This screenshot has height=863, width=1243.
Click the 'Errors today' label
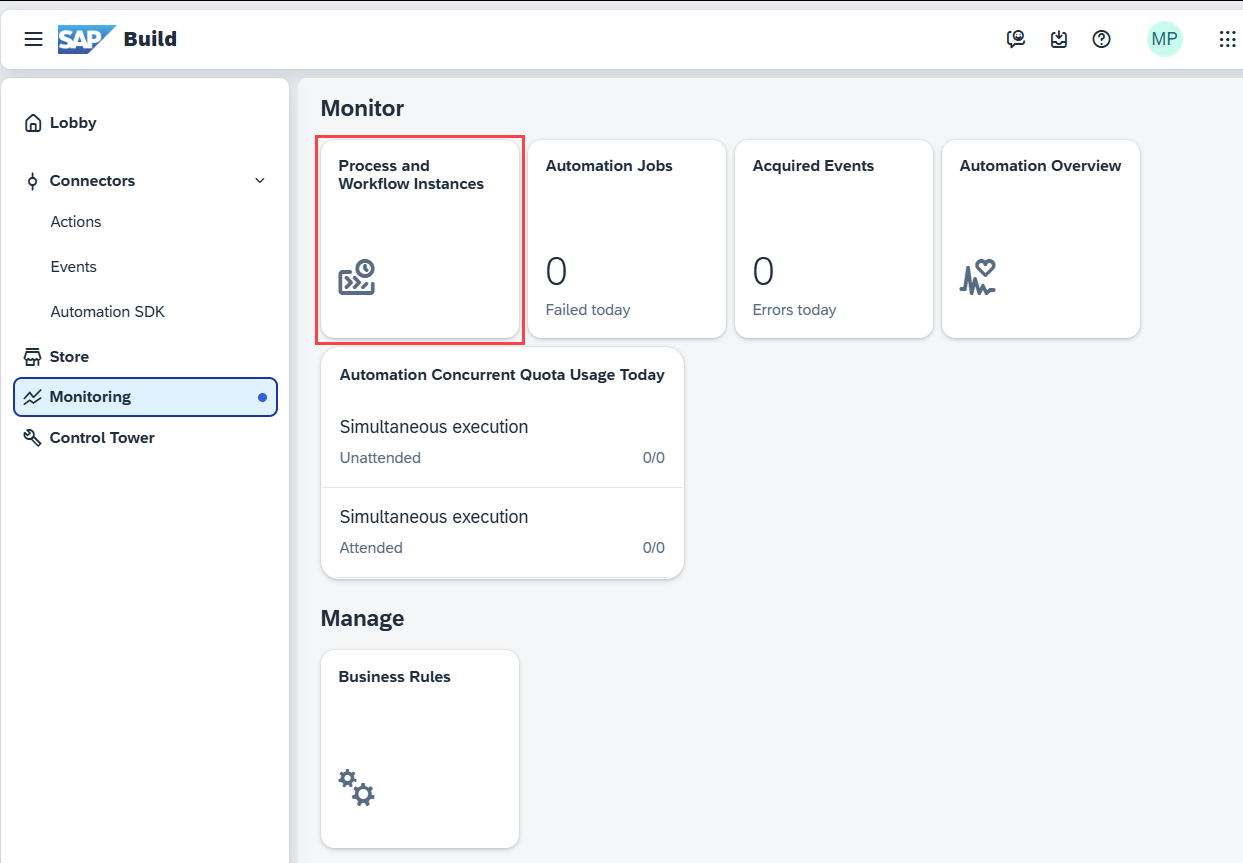[794, 310]
